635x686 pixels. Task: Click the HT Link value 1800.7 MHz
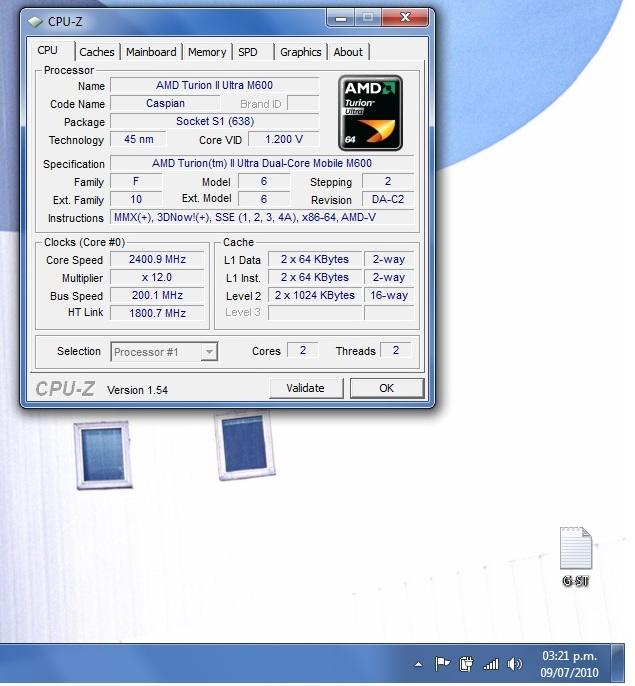click(x=157, y=313)
